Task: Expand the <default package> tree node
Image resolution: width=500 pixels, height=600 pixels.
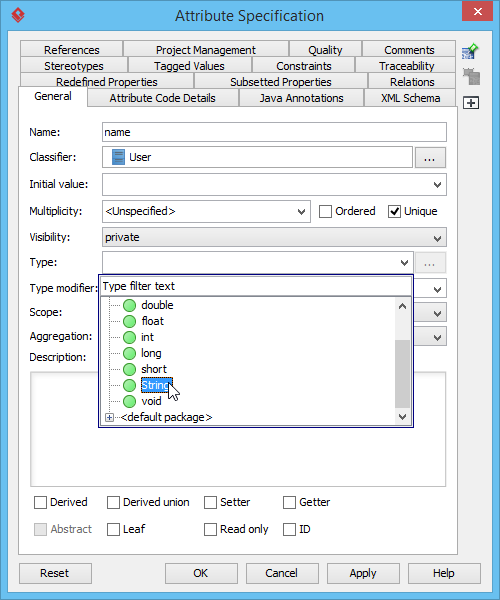Action: (x=109, y=417)
